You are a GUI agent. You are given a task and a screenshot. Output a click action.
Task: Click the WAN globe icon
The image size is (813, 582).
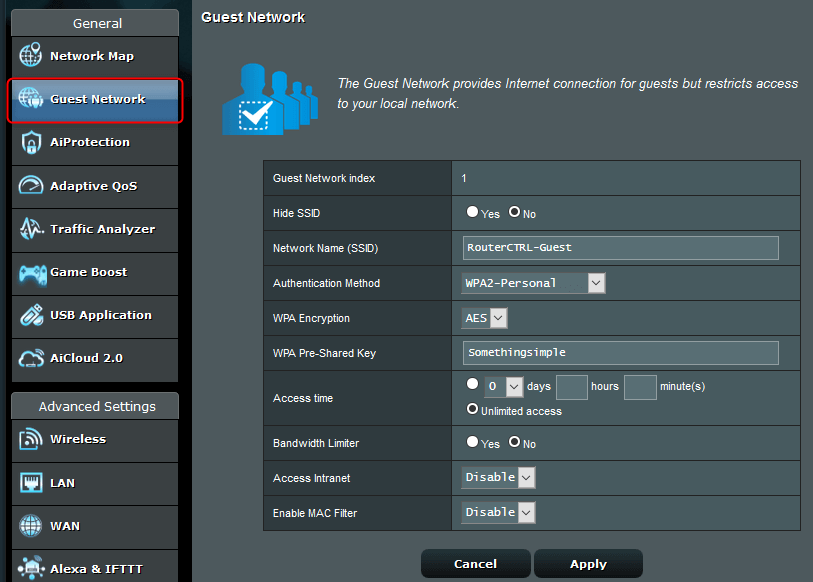tap(31, 525)
